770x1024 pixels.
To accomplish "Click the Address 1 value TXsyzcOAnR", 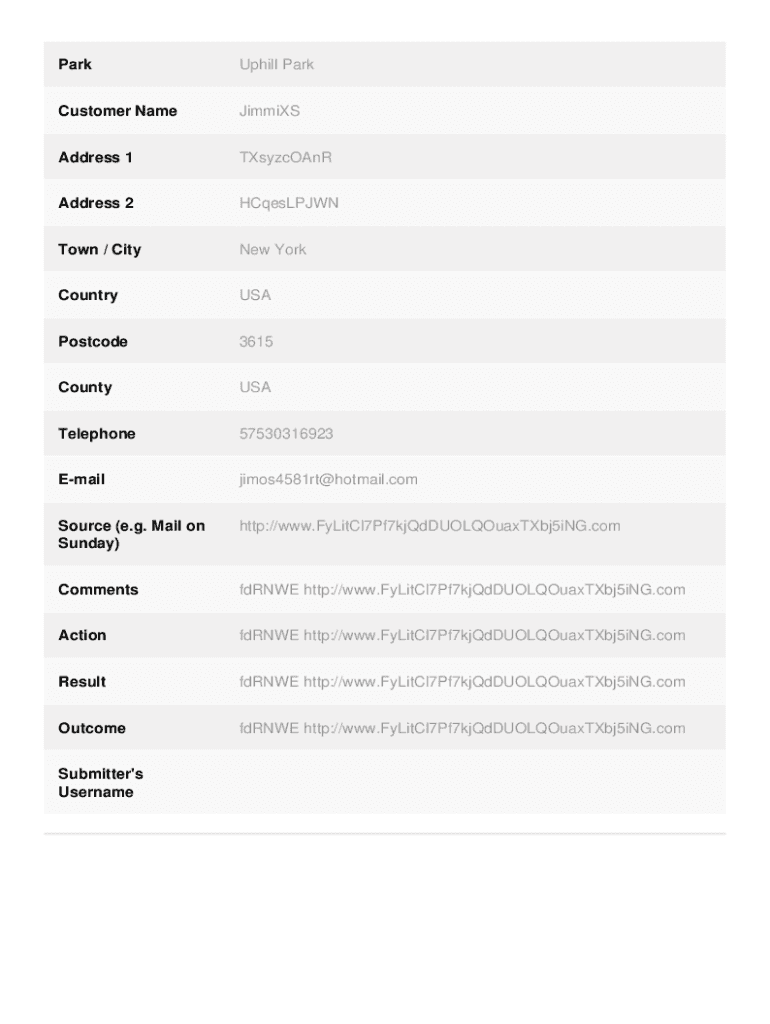I will pos(285,157).
